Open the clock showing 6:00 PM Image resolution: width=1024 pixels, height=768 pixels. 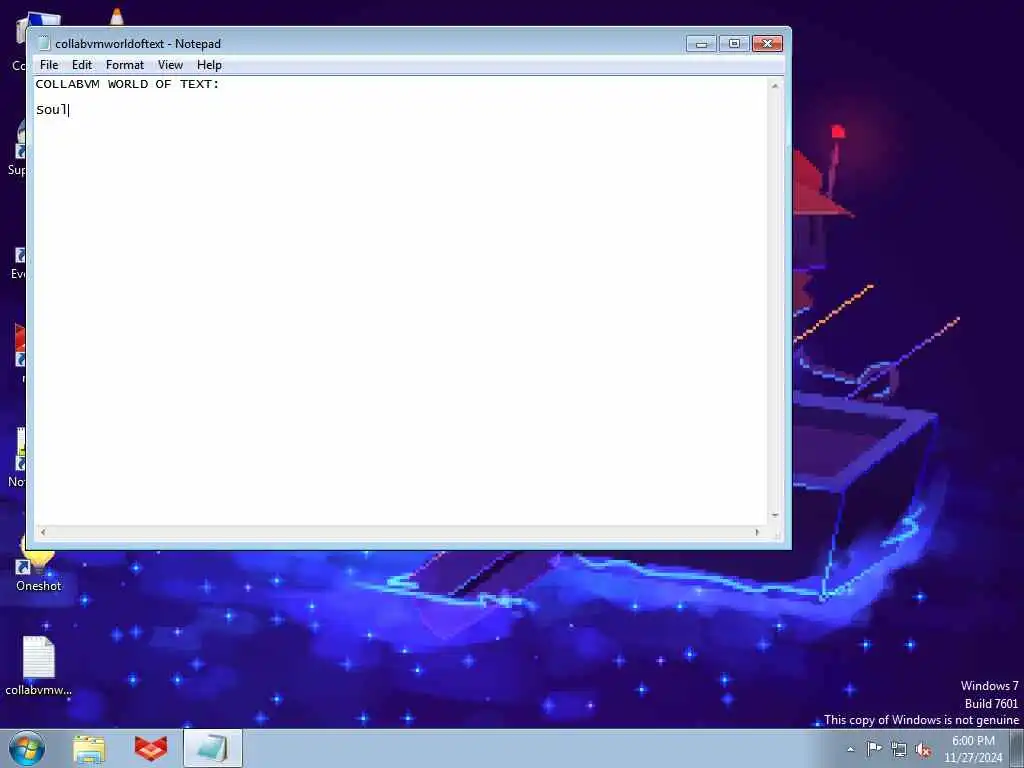pyautogui.click(x=973, y=749)
